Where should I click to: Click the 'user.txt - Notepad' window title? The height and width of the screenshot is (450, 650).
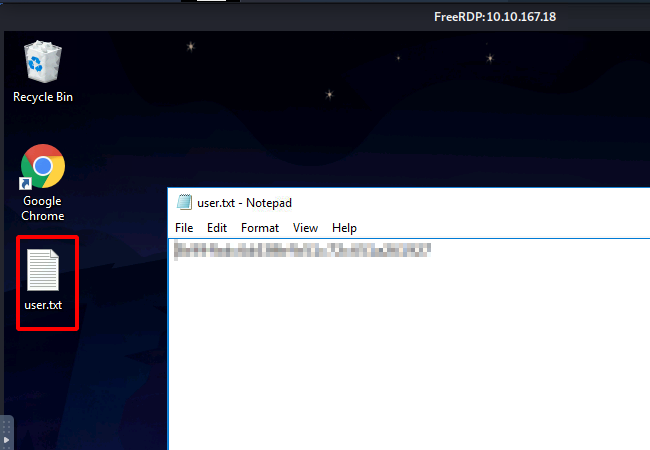[244, 203]
